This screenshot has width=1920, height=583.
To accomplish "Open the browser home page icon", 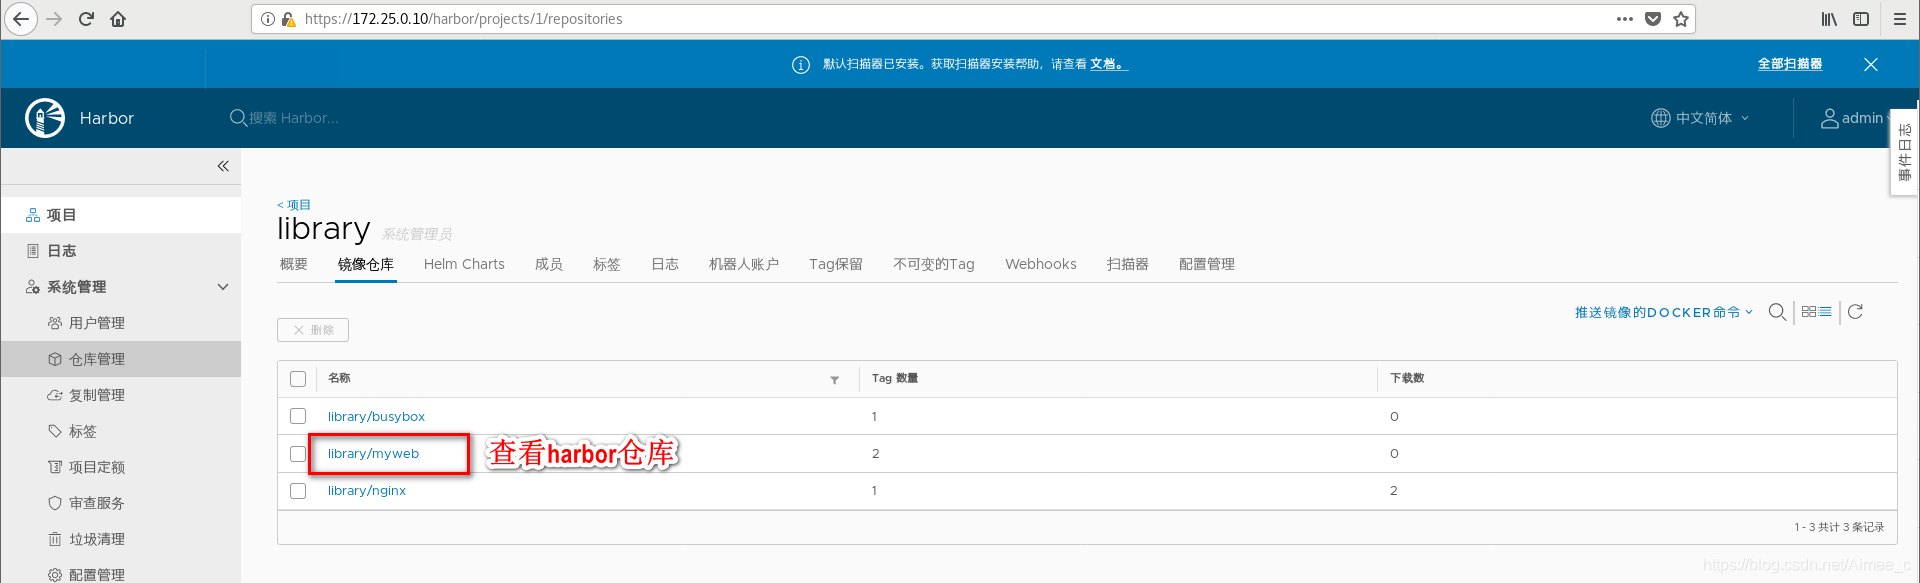I will [x=118, y=19].
